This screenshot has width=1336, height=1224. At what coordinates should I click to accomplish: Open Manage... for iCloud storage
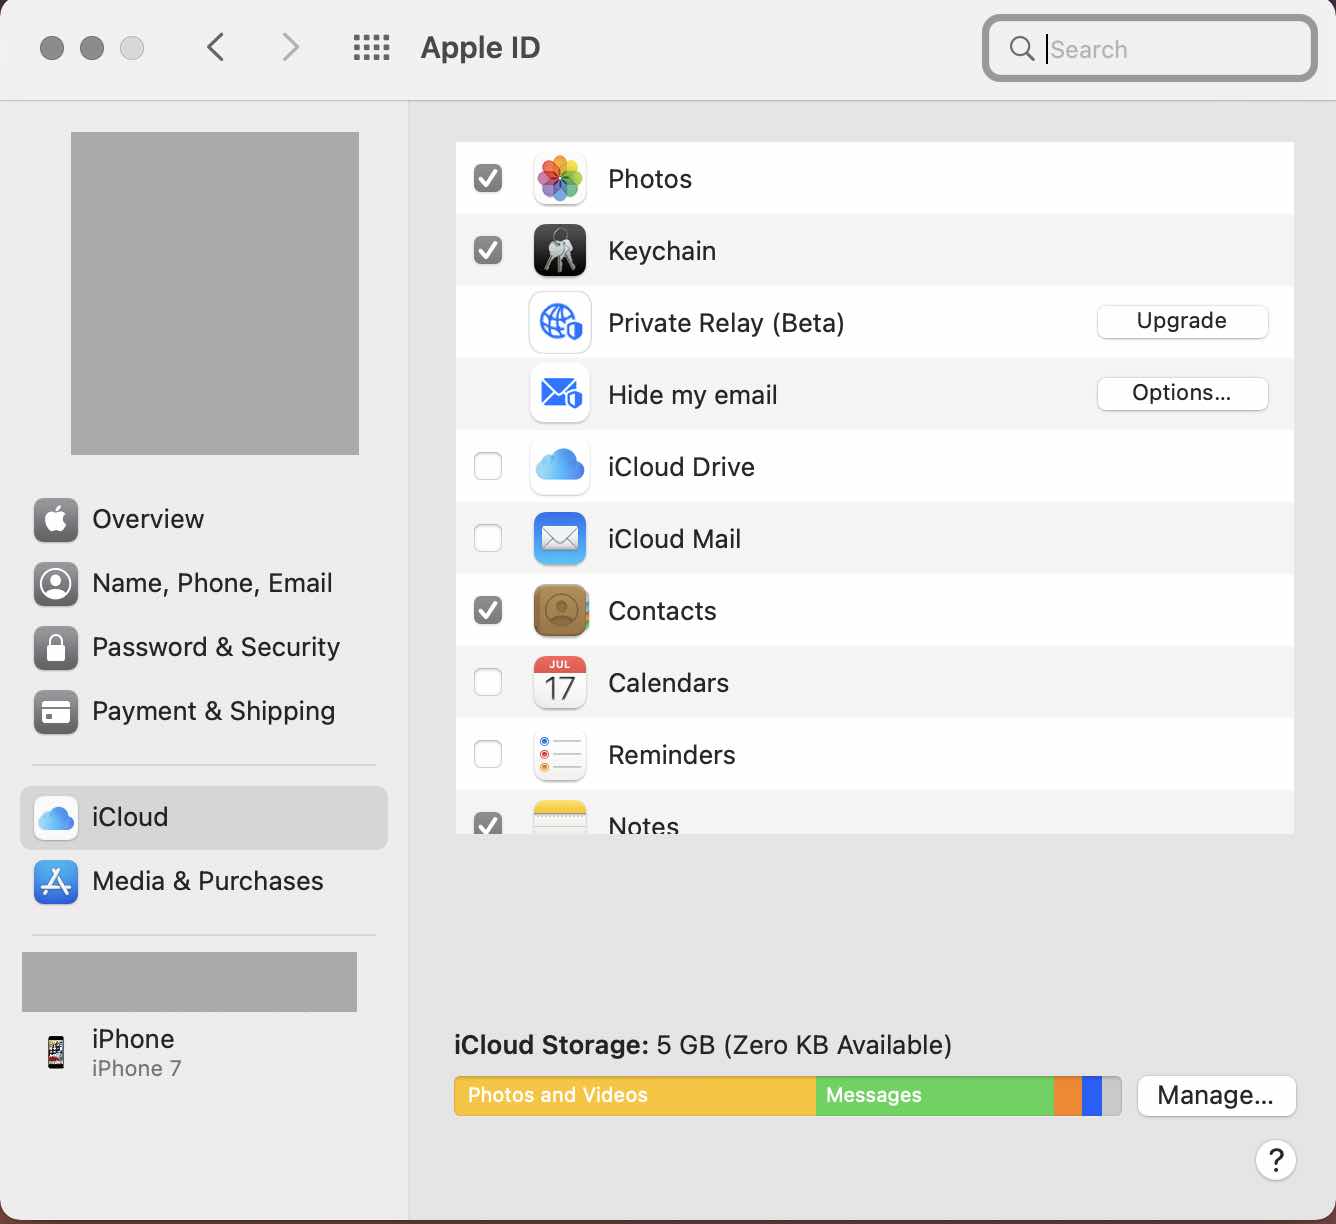(1216, 1096)
